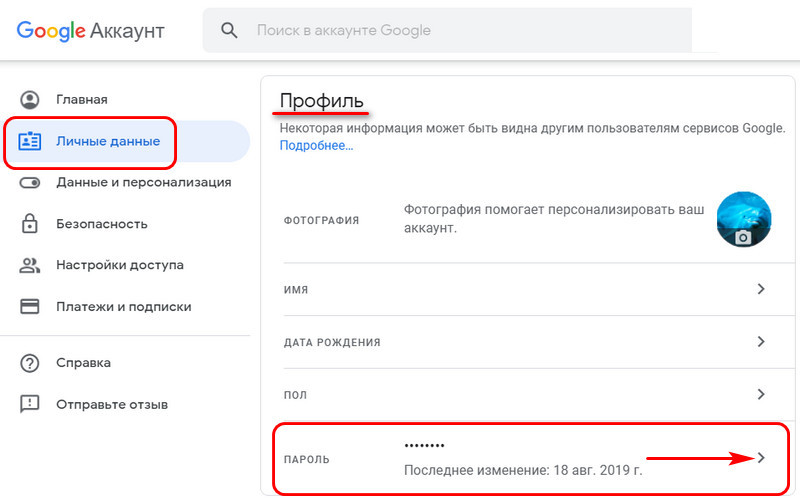This screenshot has height=500, width=800.
Task: Focus the Поиск в аккаунте Google field
Action: coord(447,31)
